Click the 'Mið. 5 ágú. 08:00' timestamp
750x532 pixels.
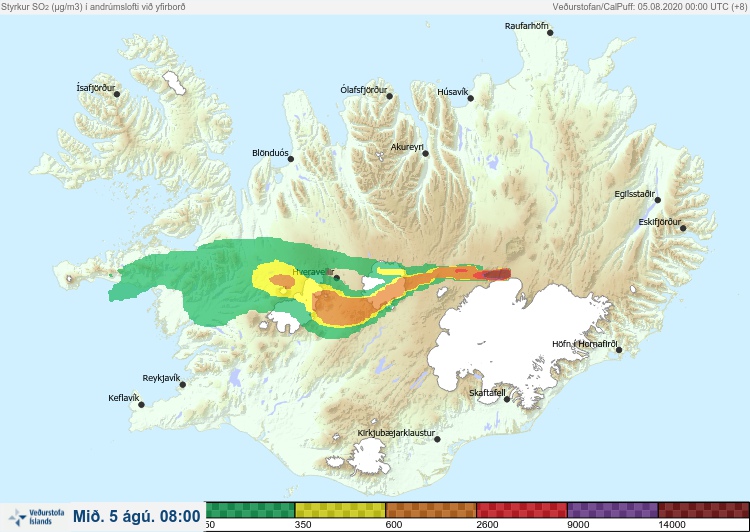click(137, 517)
